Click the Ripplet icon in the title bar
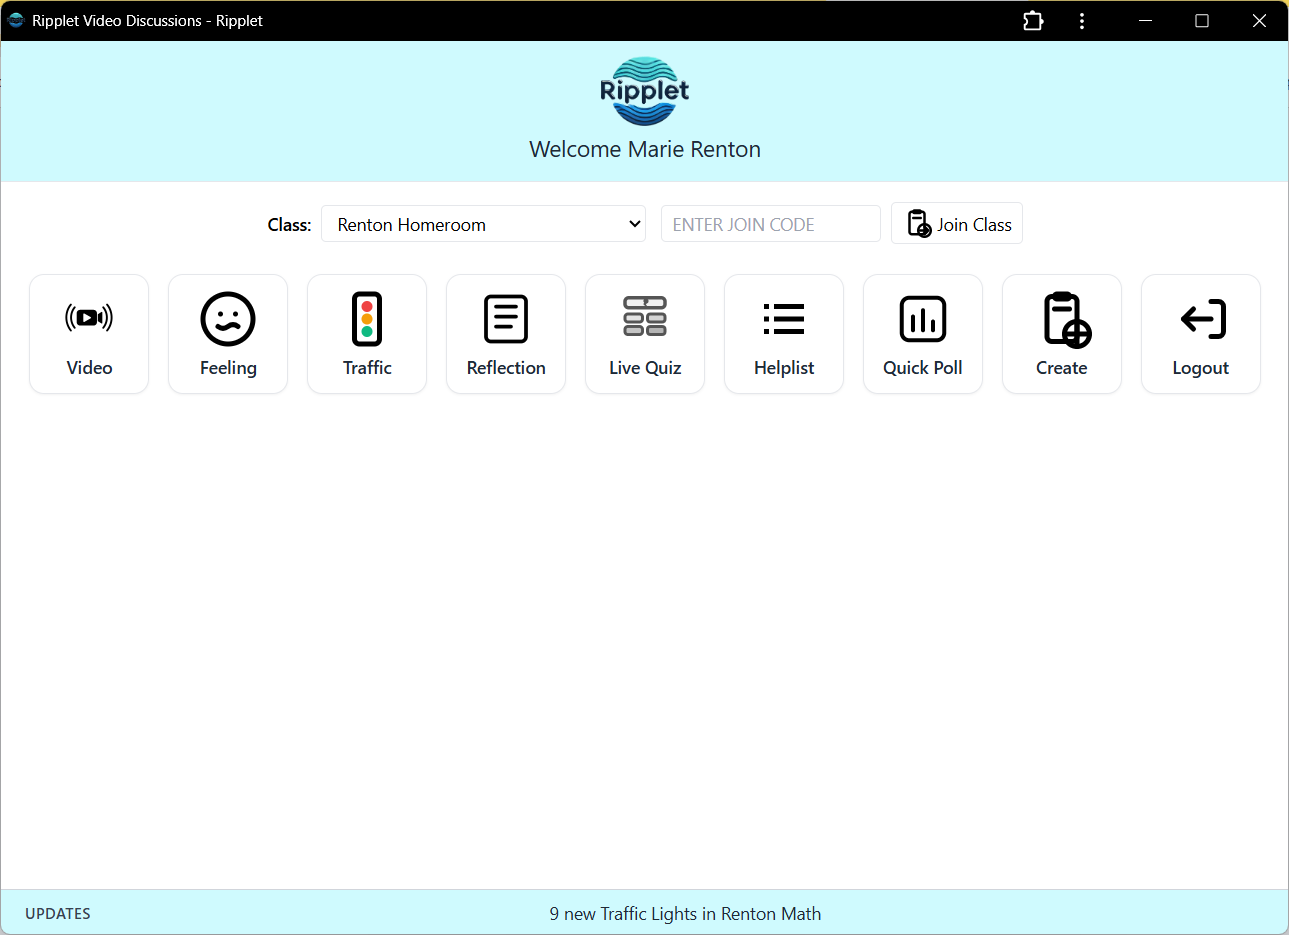This screenshot has width=1289, height=935. [x=15, y=20]
